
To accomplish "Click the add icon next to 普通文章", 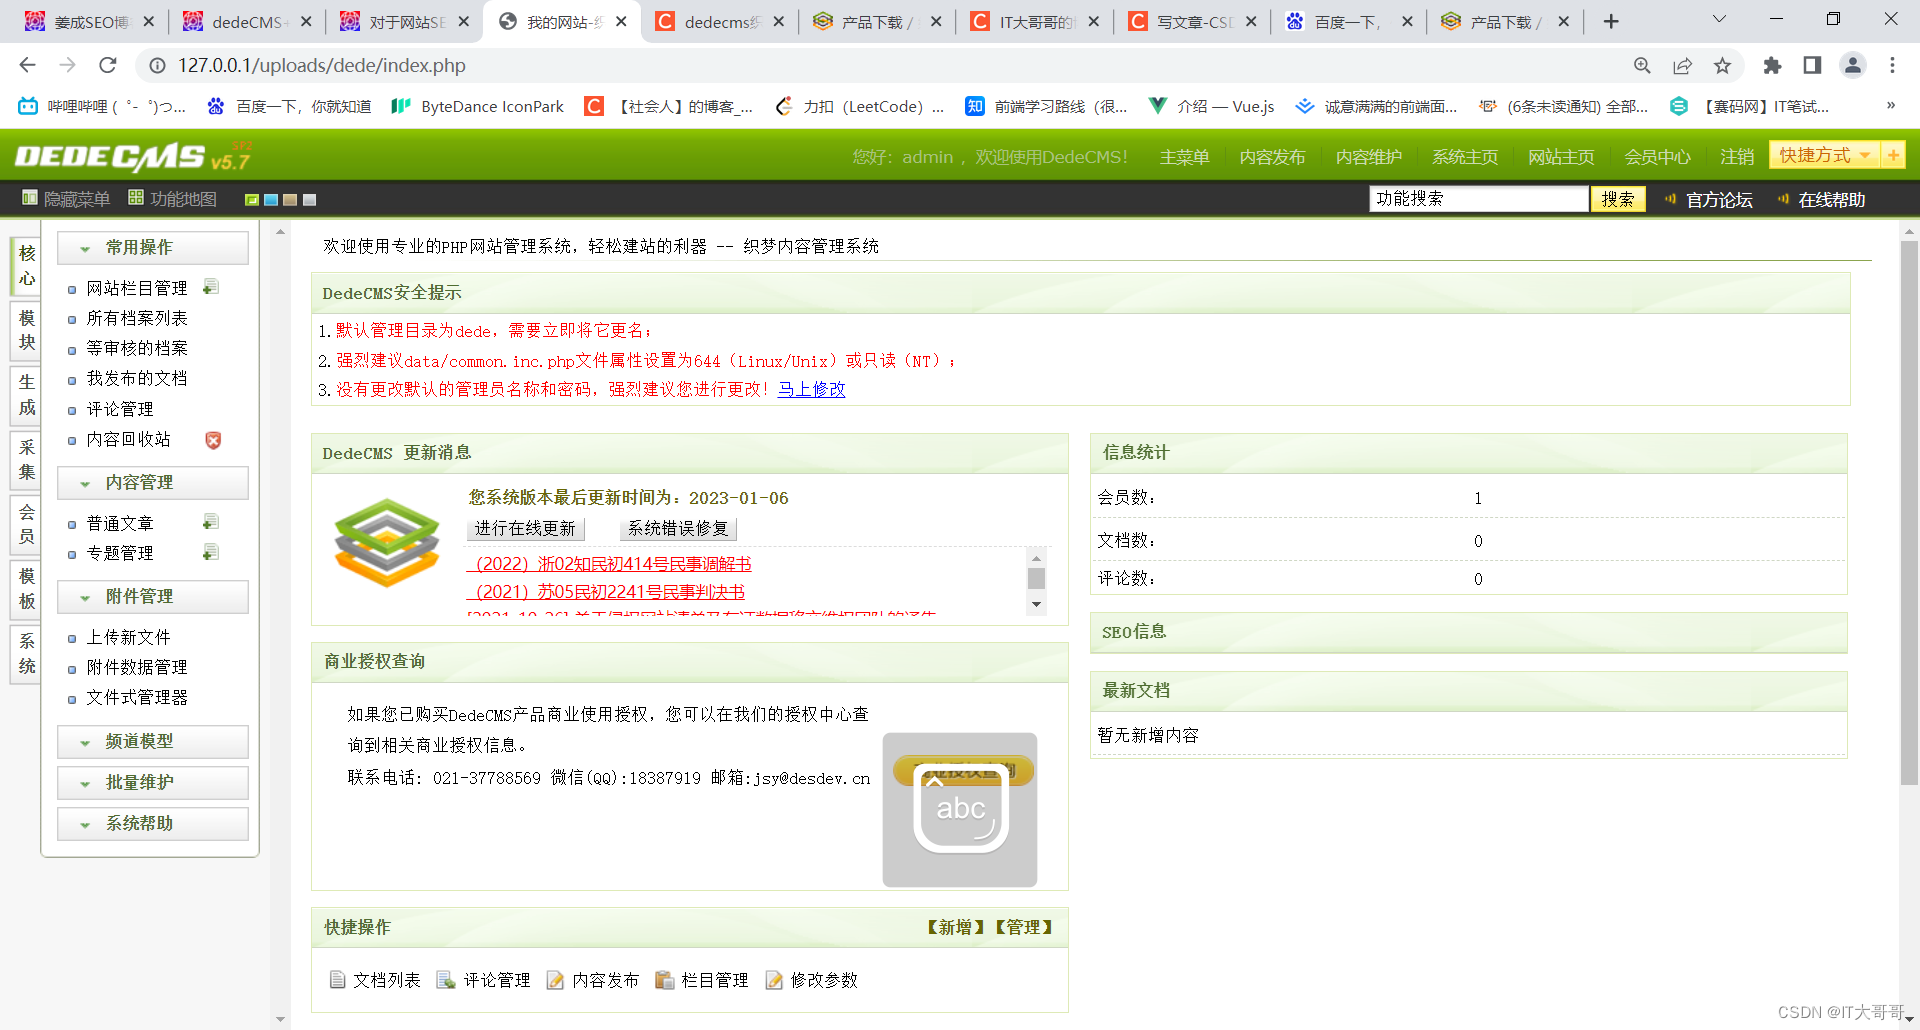I will tap(210, 522).
